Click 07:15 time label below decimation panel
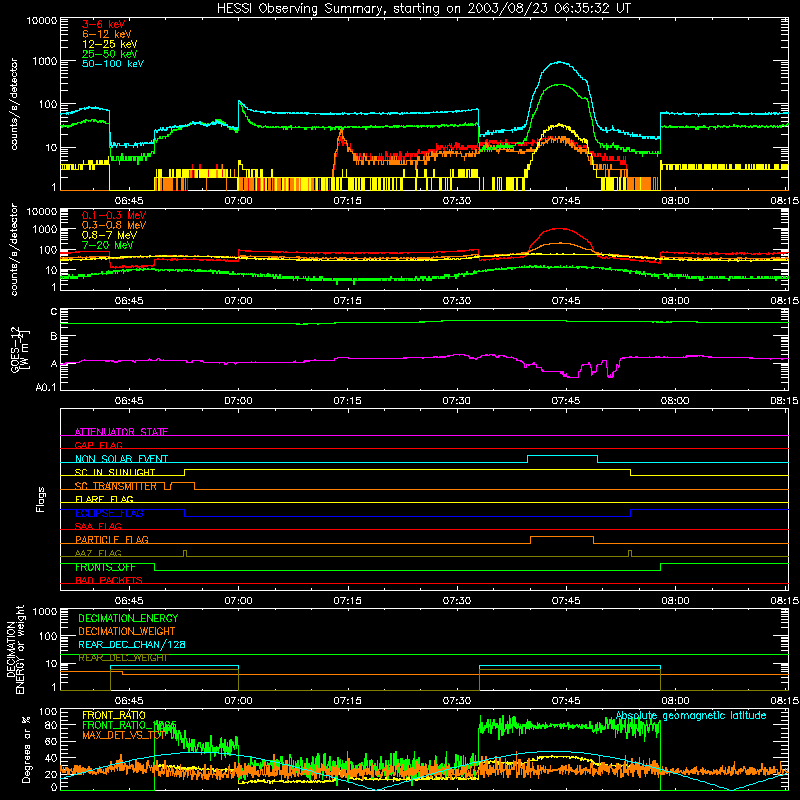 coord(347,701)
